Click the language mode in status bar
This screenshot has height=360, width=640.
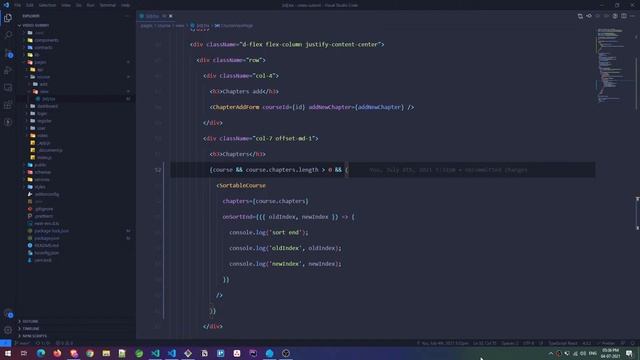click(x=563, y=343)
